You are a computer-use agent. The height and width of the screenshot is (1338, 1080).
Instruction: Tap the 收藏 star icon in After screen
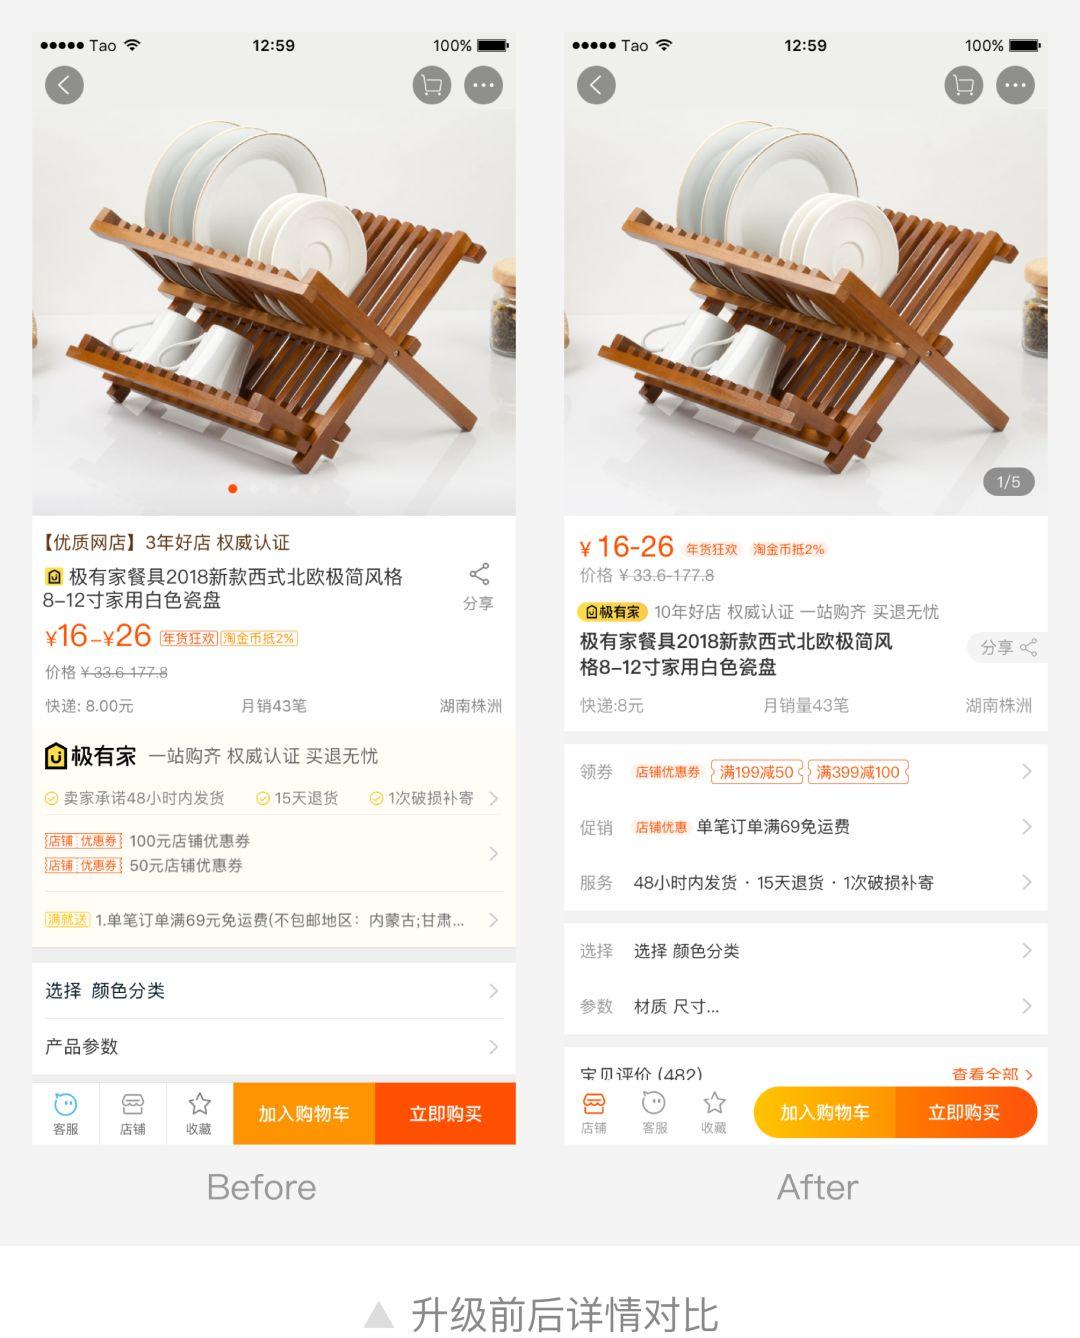click(714, 1113)
